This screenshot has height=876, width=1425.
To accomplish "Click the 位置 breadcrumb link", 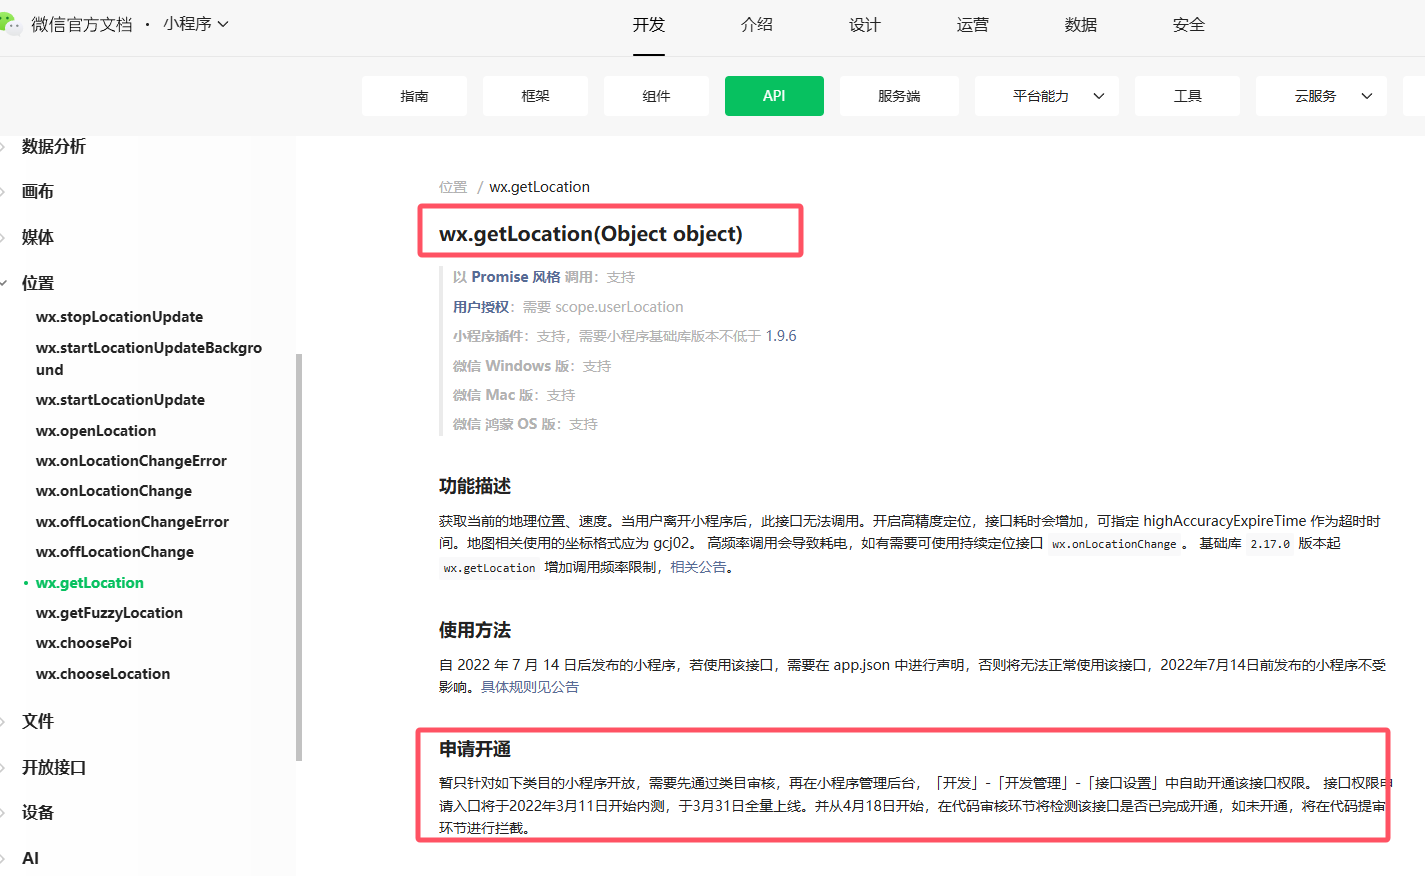I will tap(453, 187).
